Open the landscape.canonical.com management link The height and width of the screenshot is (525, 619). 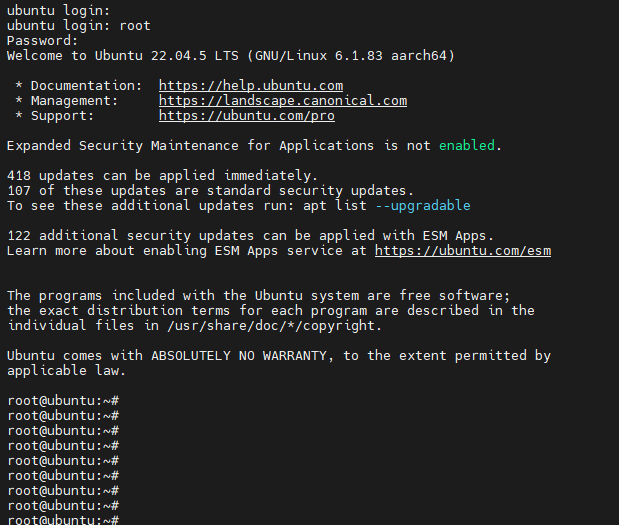pos(282,101)
